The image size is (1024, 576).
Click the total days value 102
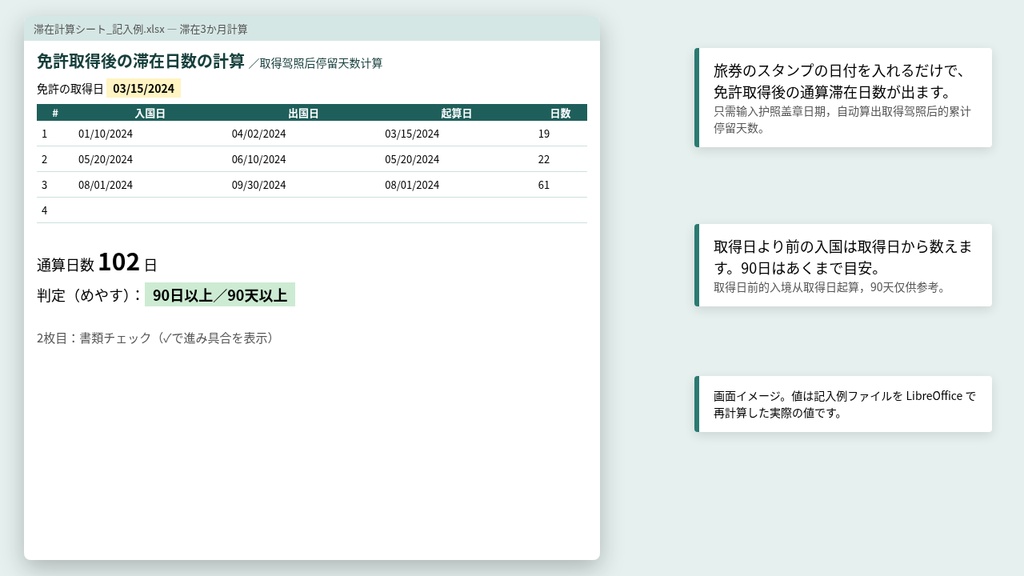(119, 262)
